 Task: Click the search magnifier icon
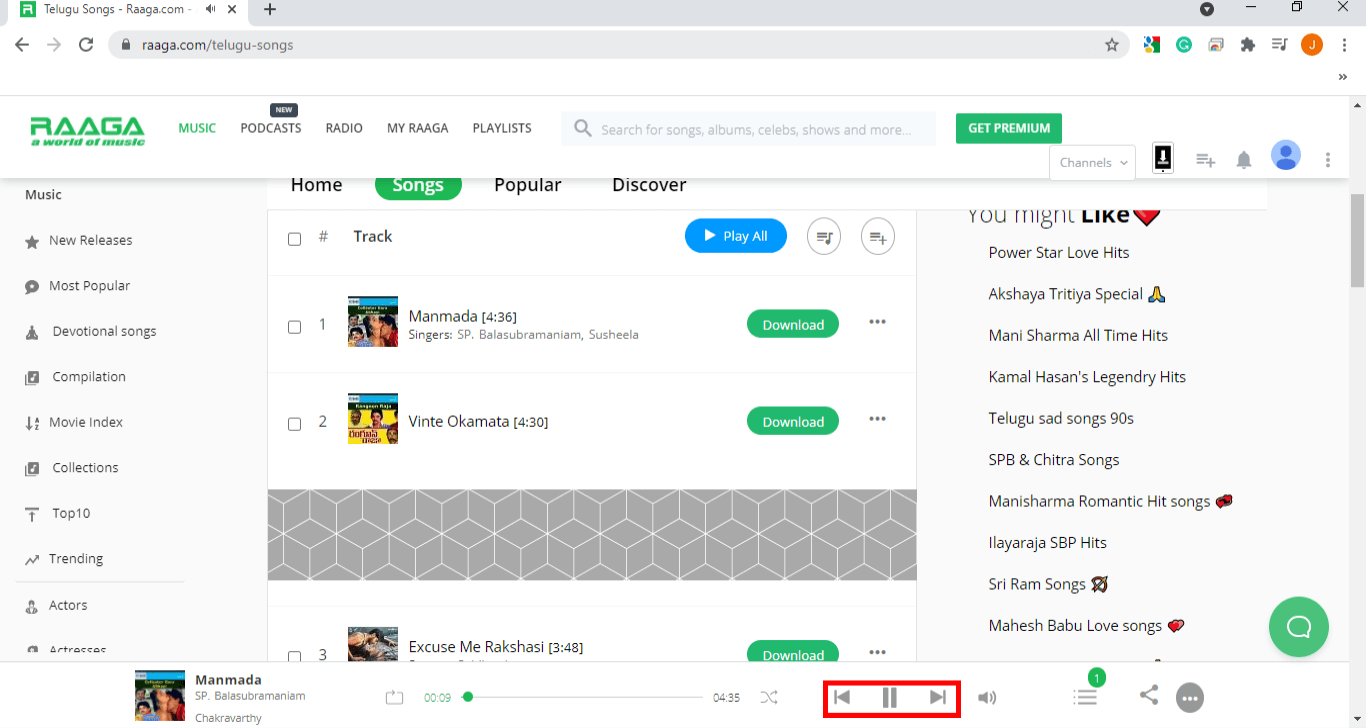click(x=583, y=129)
